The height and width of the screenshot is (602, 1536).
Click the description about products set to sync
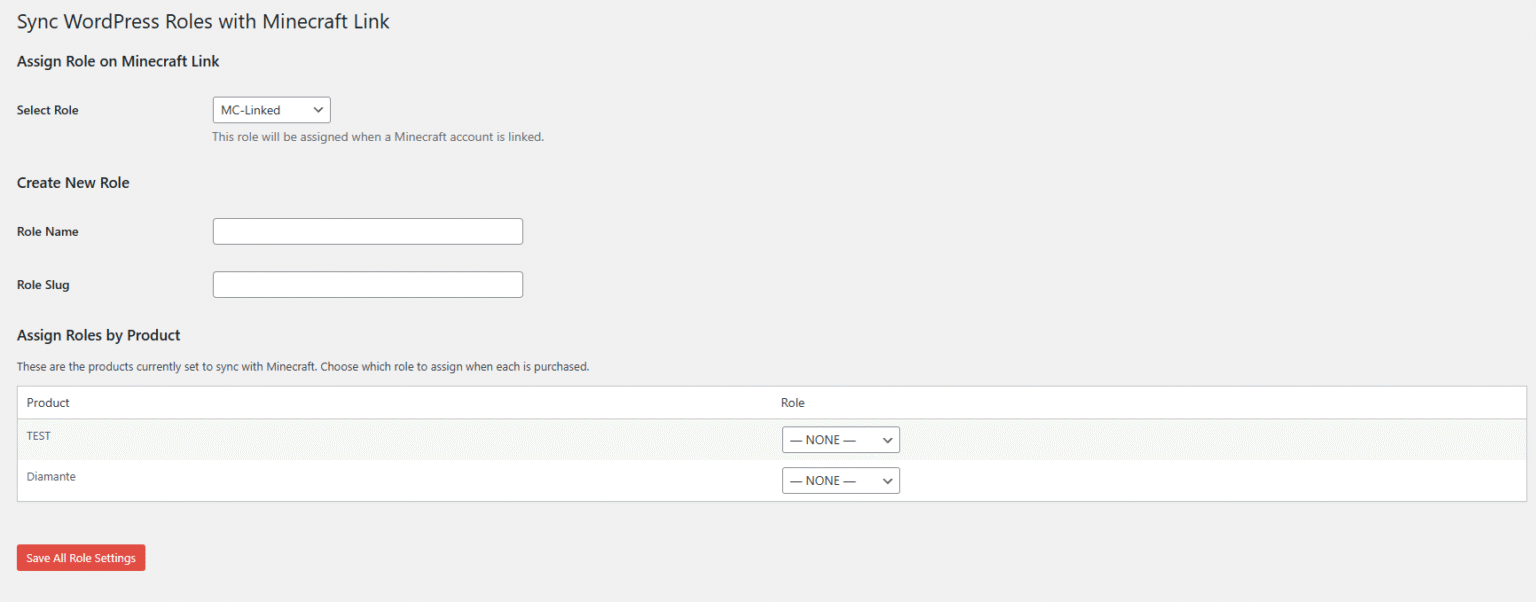(x=303, y=367)
